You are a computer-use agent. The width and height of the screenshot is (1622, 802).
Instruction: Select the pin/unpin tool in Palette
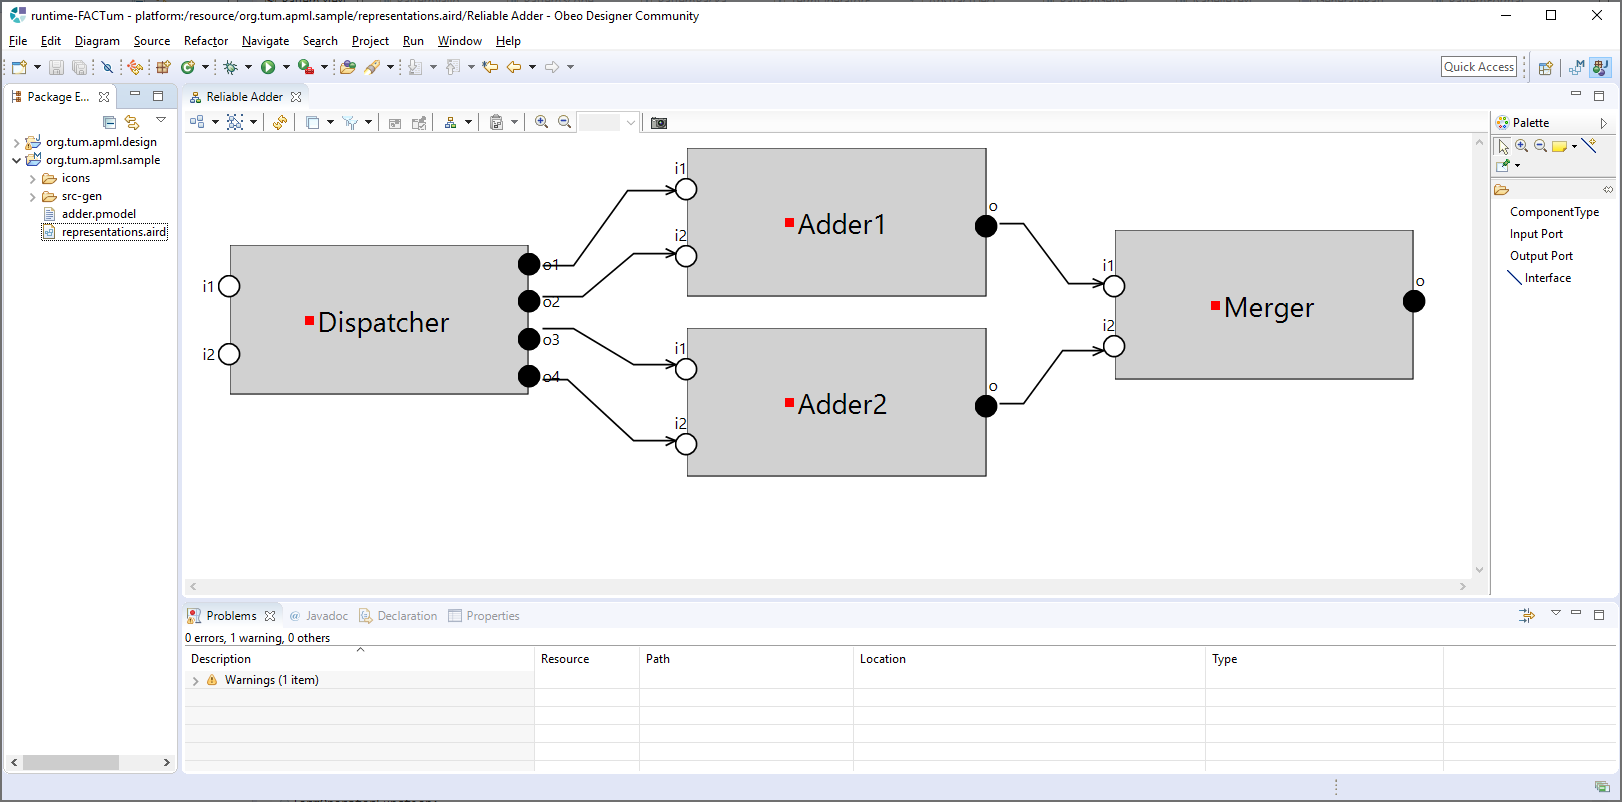[1503, 165]
